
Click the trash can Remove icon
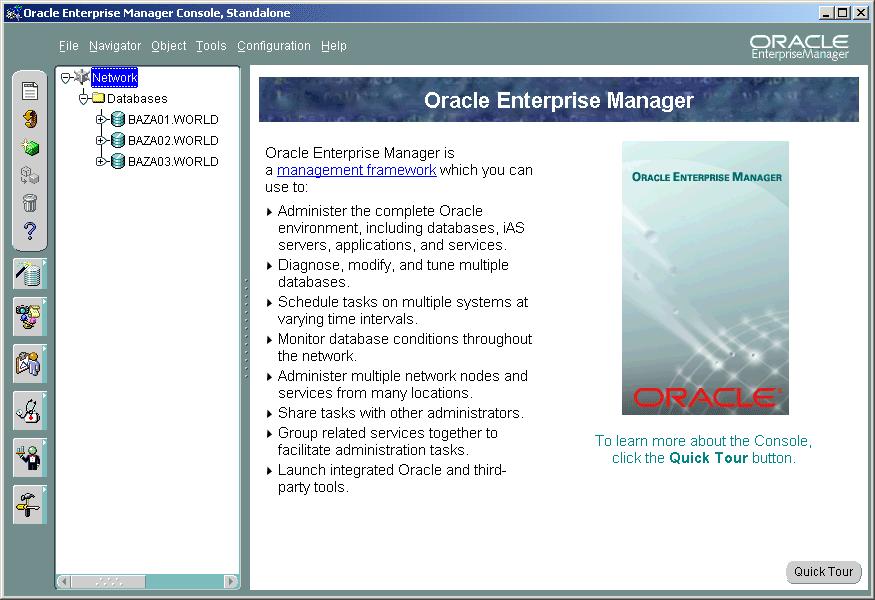30,203
